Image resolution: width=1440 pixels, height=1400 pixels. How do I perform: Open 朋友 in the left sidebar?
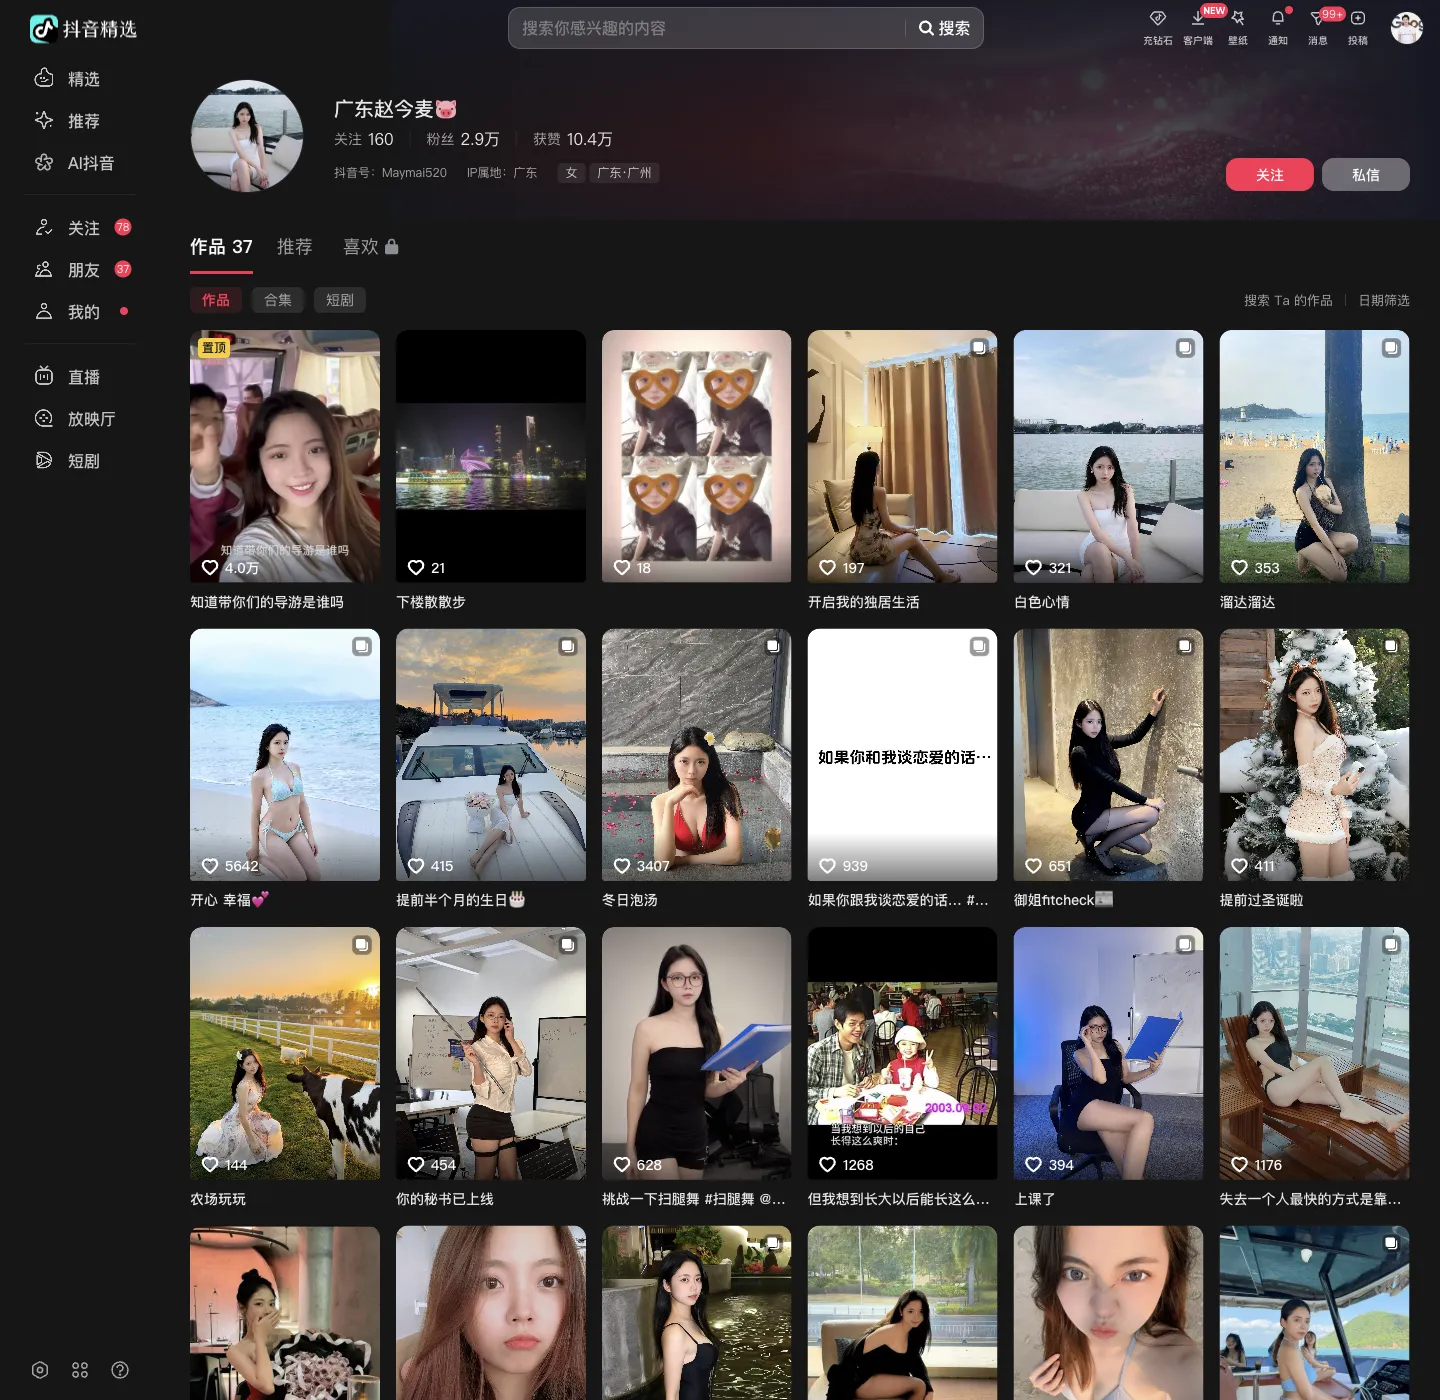(80, 270)
